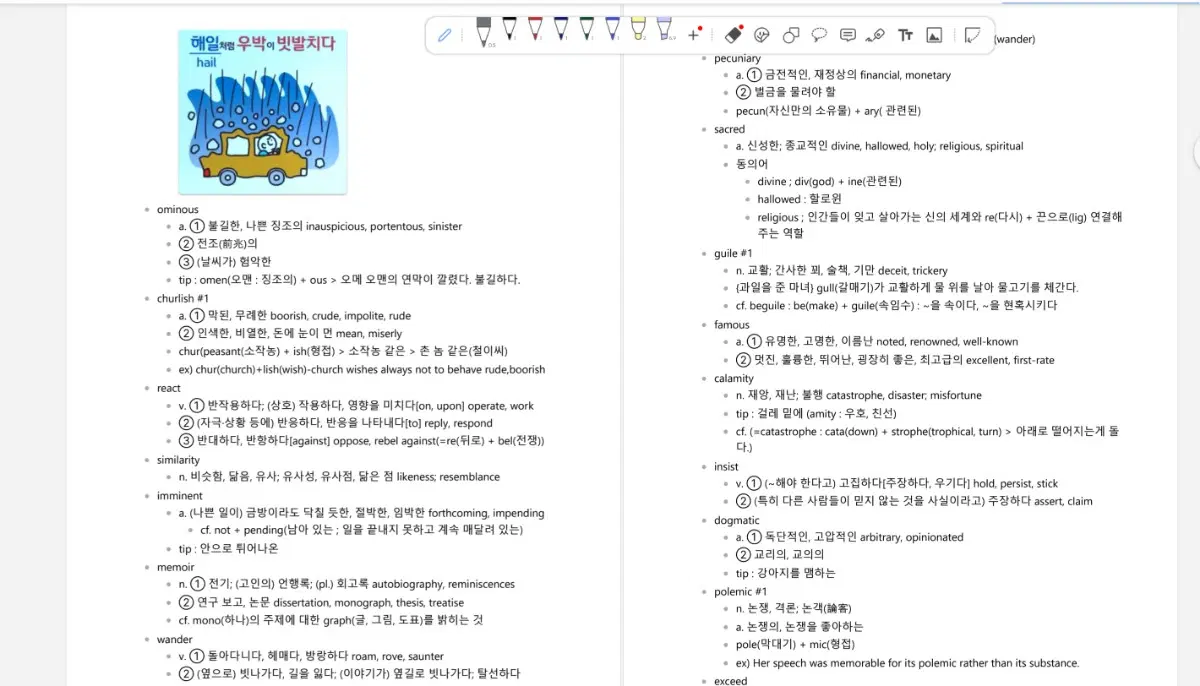The width and height of the screenshot is (1200, 686).
Task: Click line with 'oppose, rebel against'
Action: click(x=362, y=441)
